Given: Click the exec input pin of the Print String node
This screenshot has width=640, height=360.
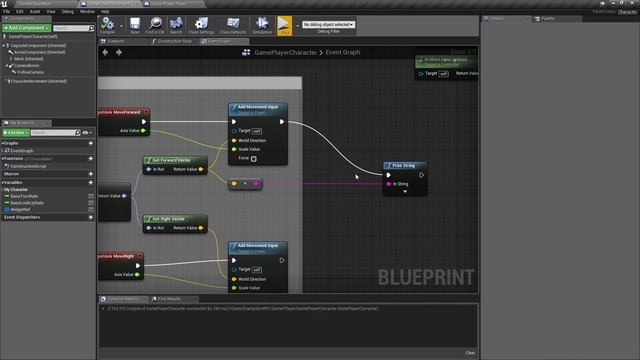Looking at the screenshot, I should pyautogui.click(x=389, y=175).
